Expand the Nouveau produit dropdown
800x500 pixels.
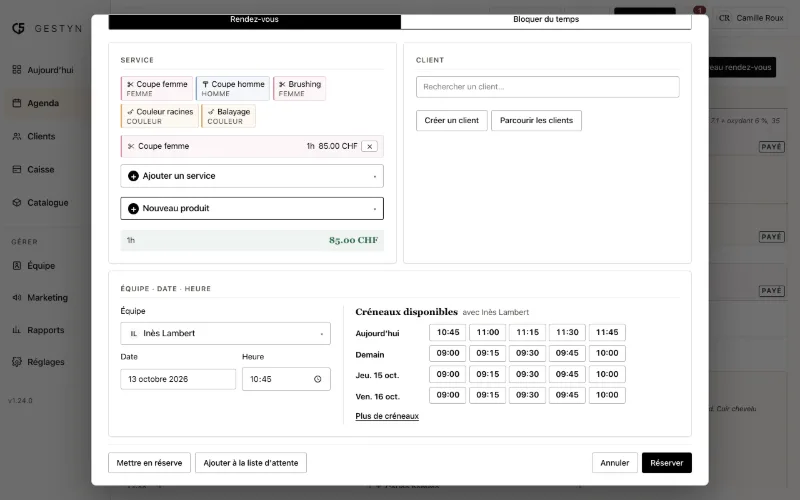252,209
